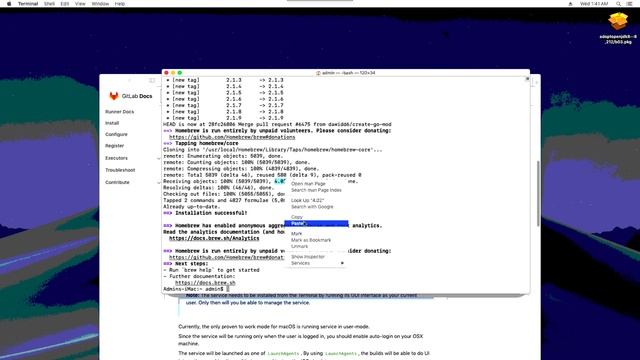Click the Terminal split-pane icon at top right
Image resolution: width=640 pixels, height=360 pixels.
point(527,79)
